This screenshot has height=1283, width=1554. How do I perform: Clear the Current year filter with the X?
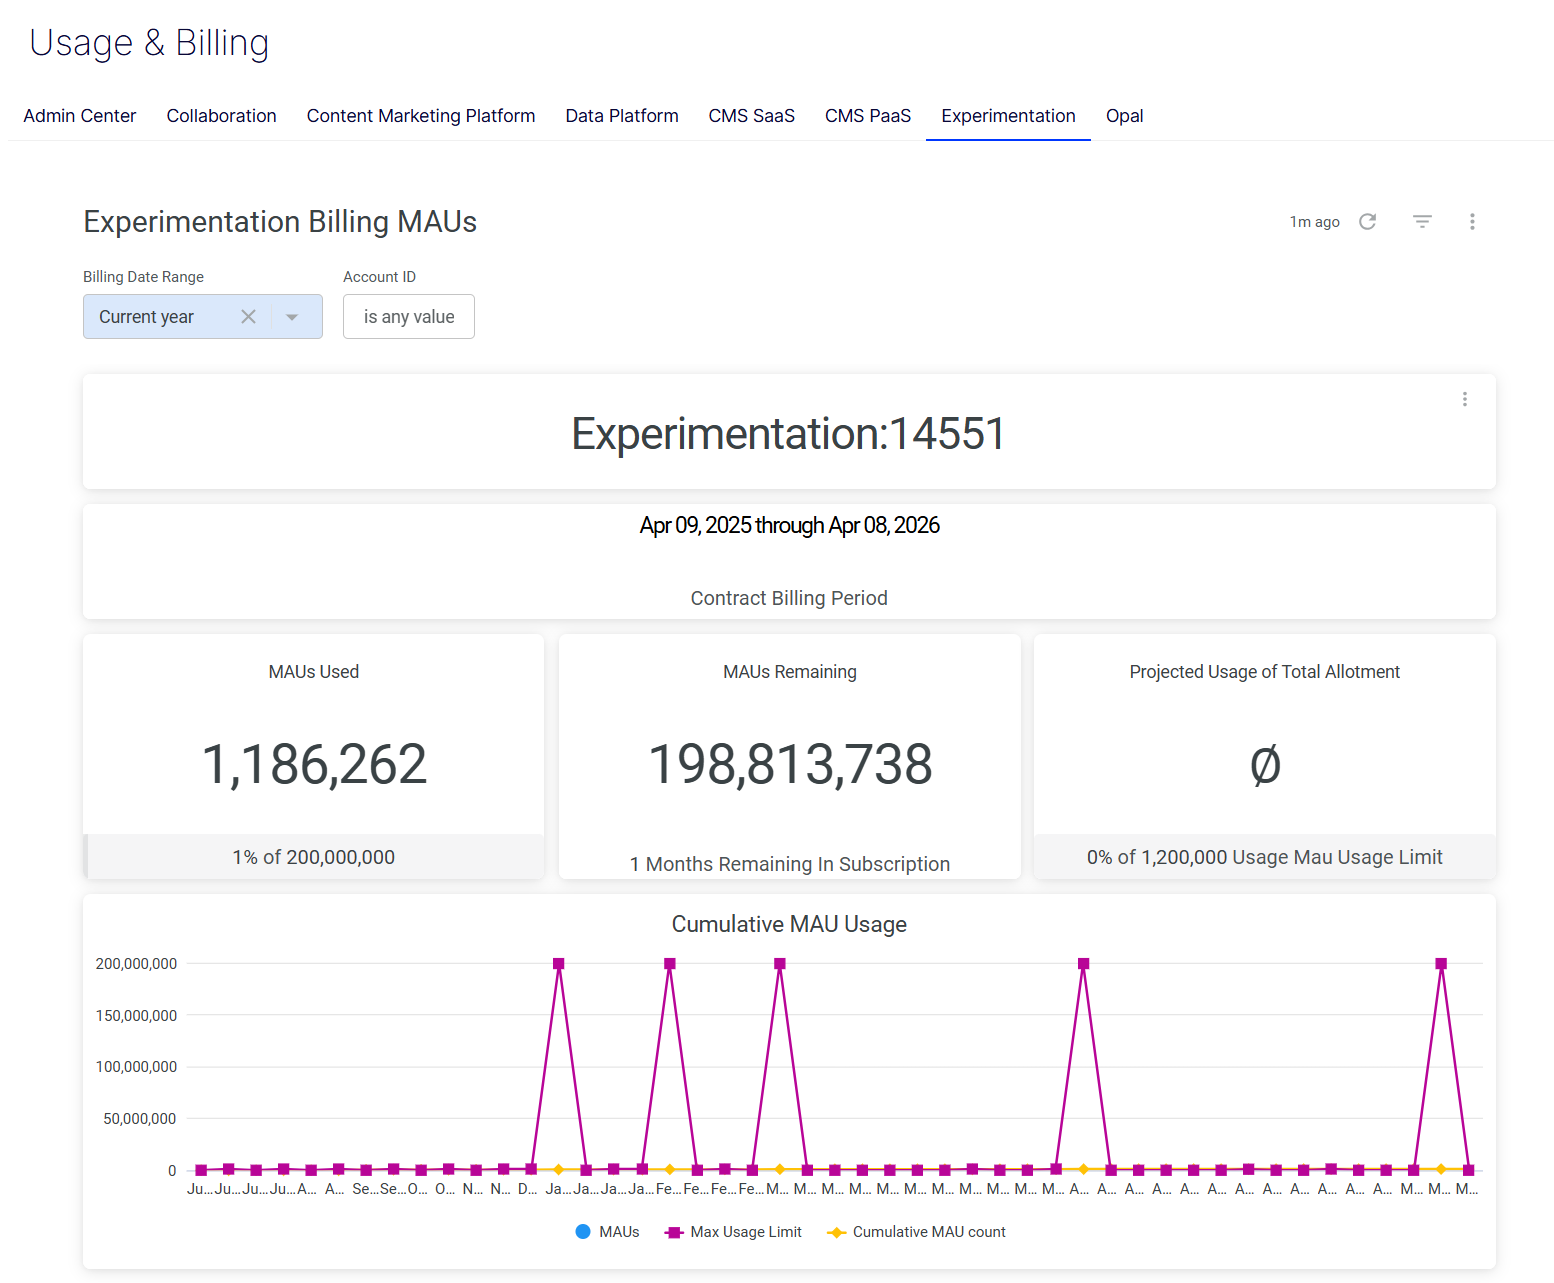click(248, 316)
